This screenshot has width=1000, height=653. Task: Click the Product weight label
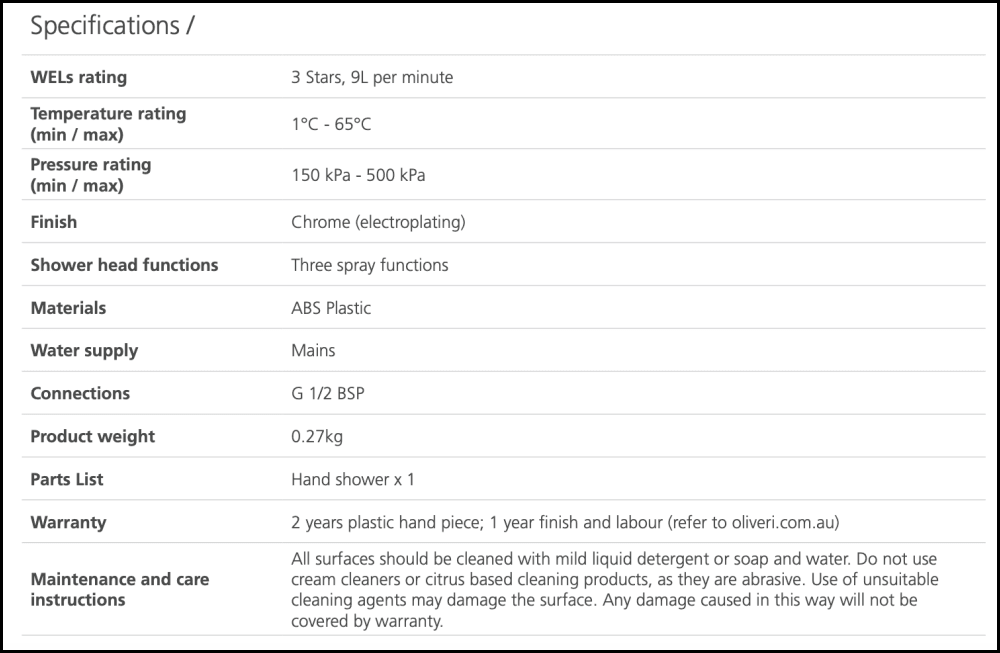[93, 437]
